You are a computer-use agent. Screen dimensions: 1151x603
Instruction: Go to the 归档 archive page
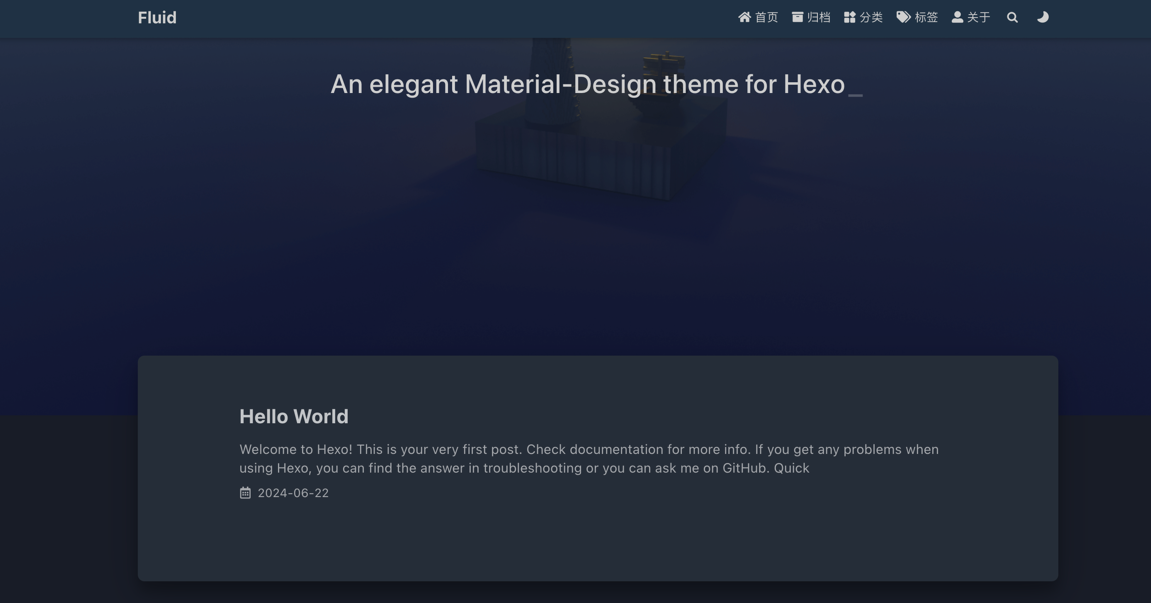click(x=818, y=17)
